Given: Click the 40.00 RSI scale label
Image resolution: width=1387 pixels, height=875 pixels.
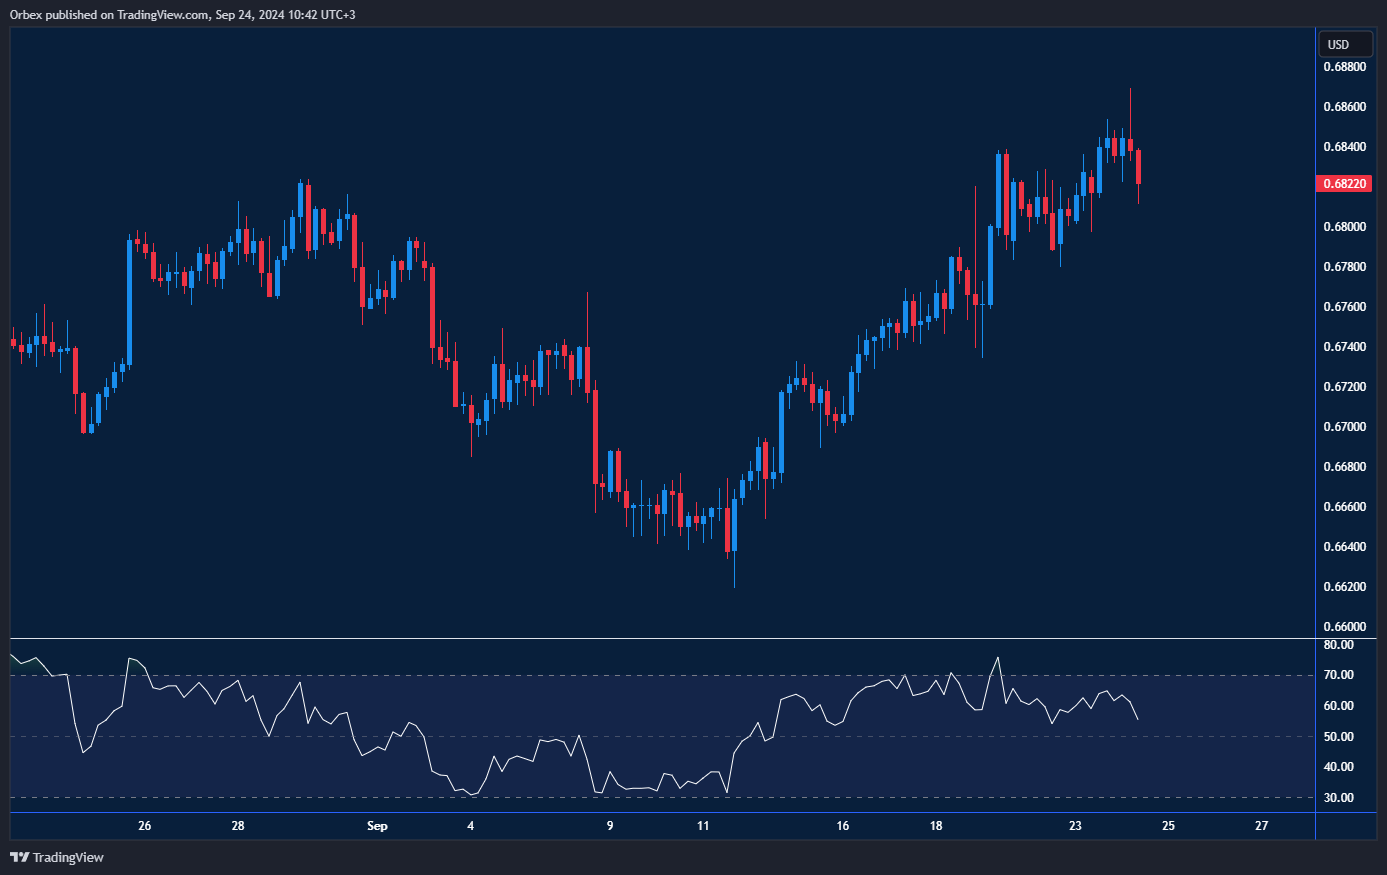Looking at the screenshot, I should (x=1339, y=767).
